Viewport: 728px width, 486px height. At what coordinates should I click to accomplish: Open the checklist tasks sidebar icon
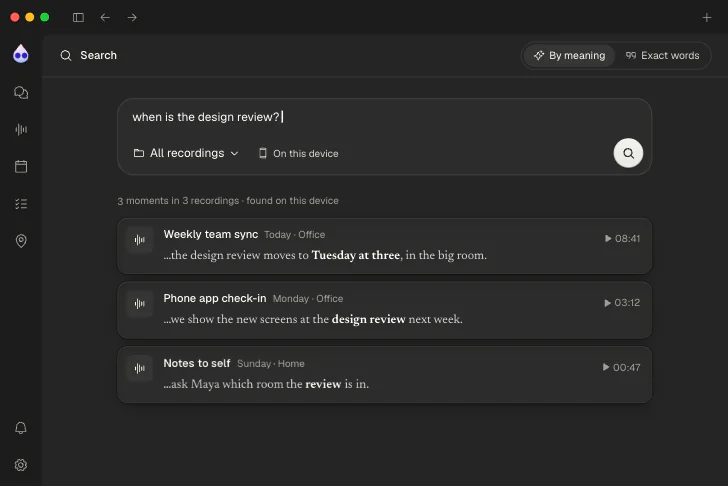click(21, 204)
